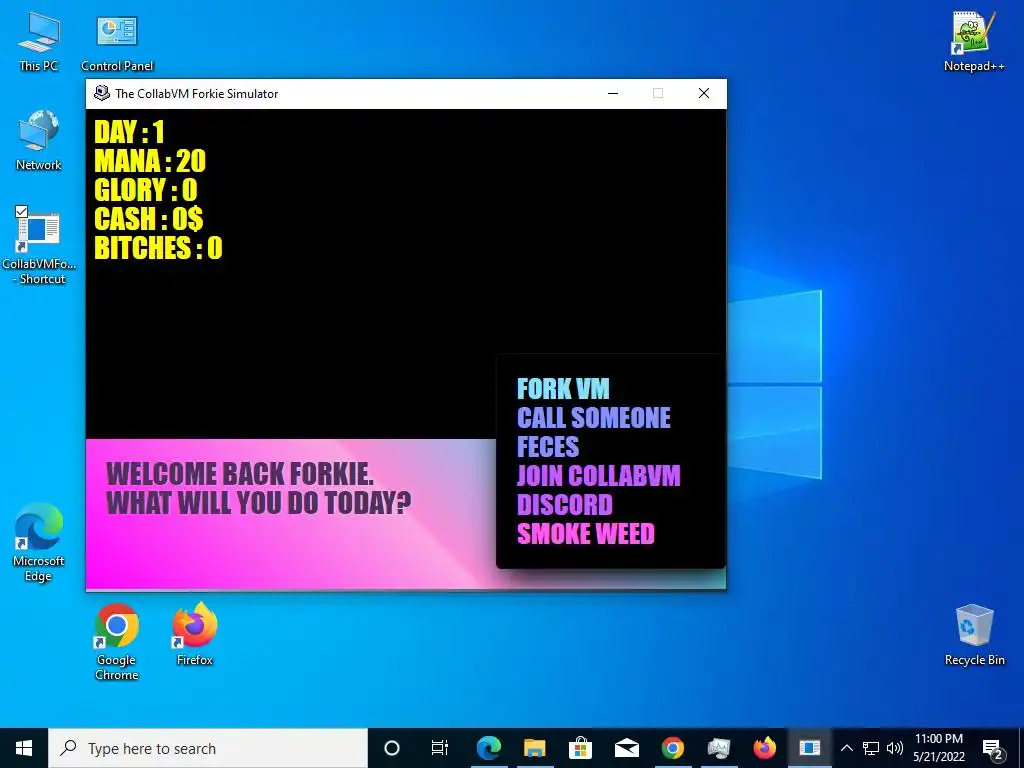Select the CollabVMFo... Shortcut desktop icon
1024x768 pixels.
pos(39,246)
